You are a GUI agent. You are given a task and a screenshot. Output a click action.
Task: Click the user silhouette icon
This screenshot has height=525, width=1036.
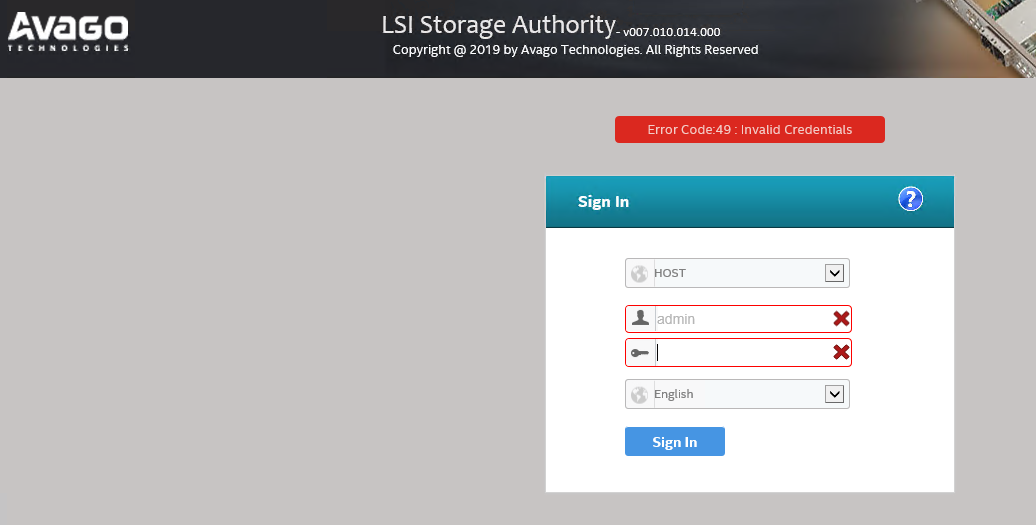coord(640,318)
